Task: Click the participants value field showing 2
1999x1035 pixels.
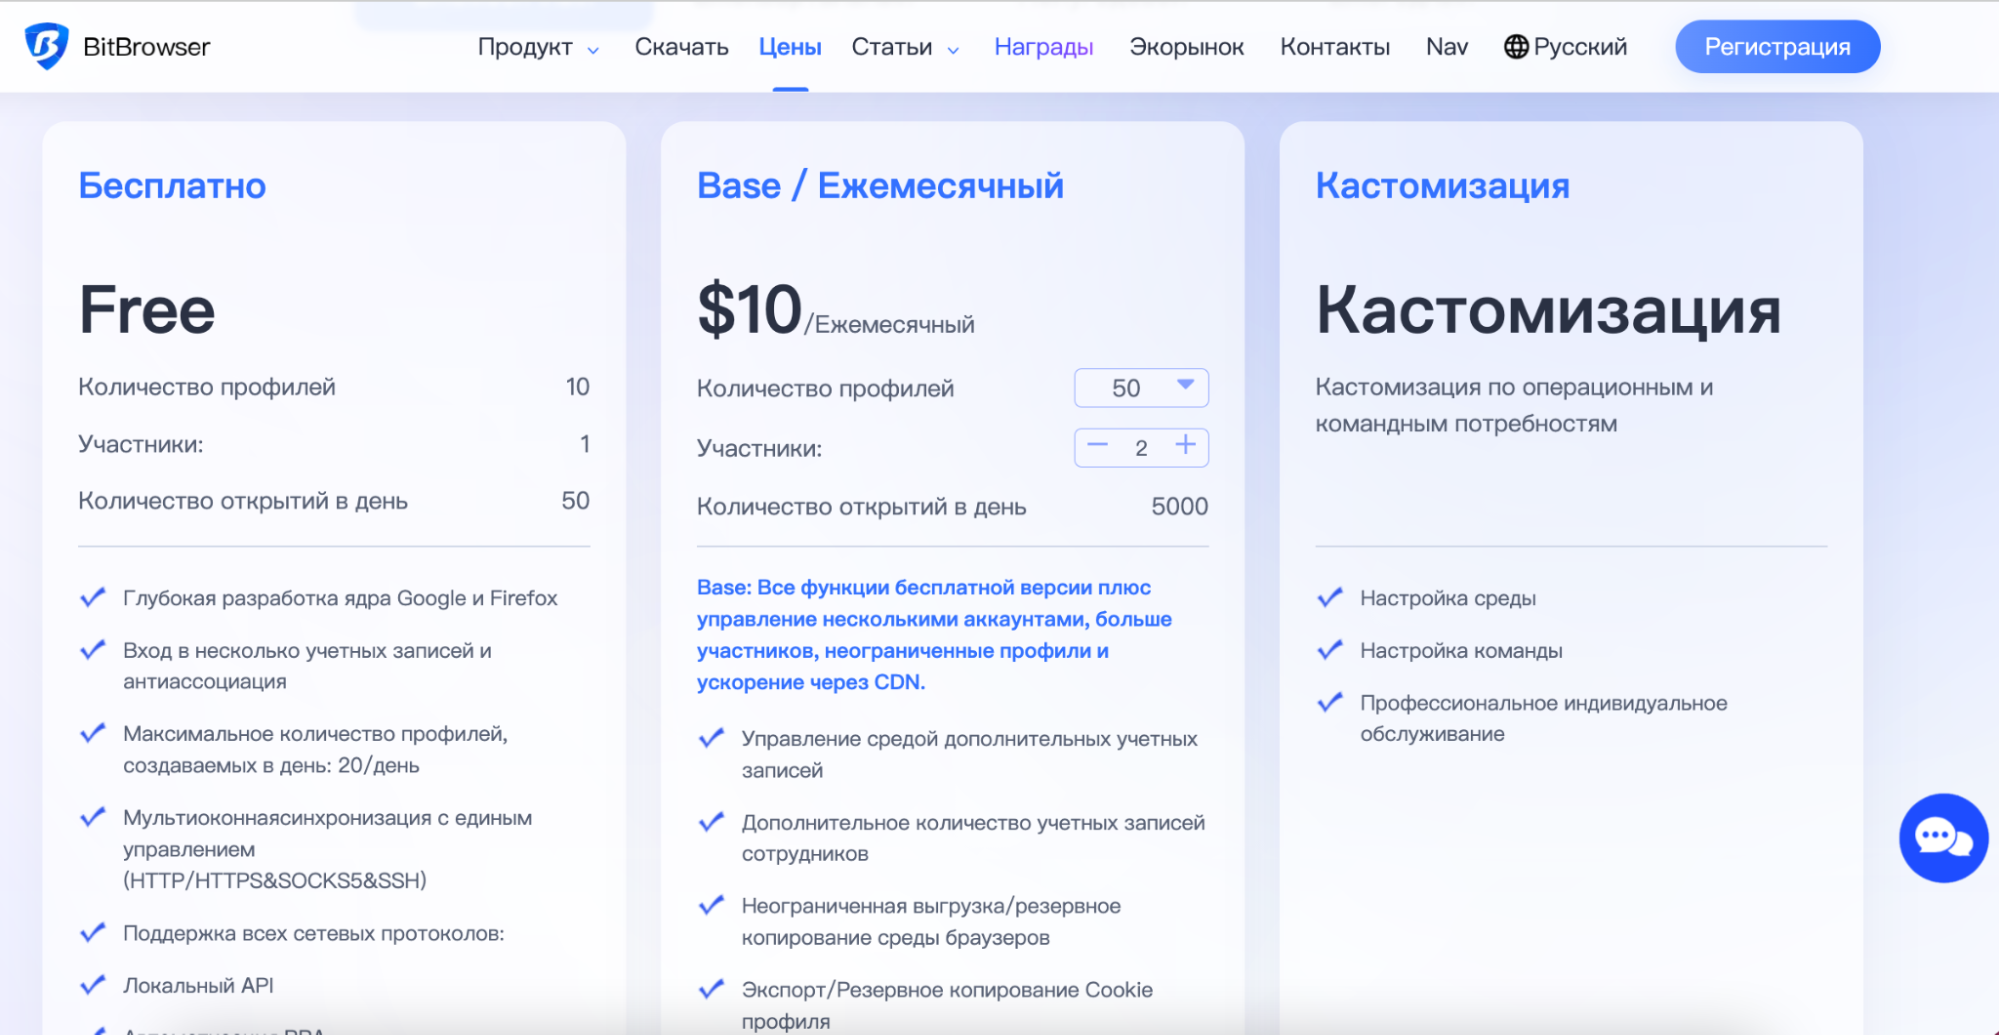Action: coord(1141,448)
